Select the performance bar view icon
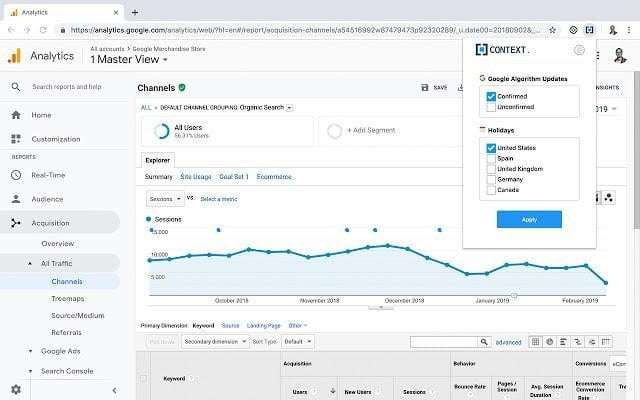 tap(563, 342)
